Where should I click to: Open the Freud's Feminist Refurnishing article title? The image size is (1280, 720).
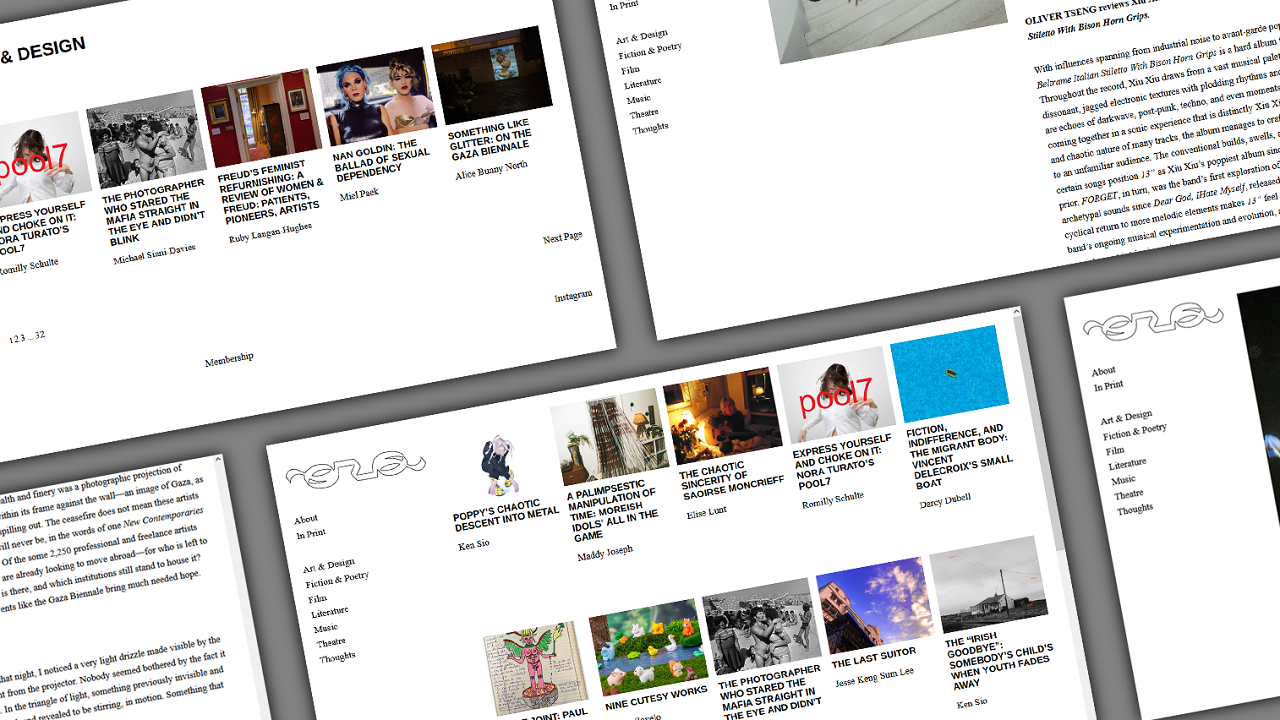pyautogui.click(x=271, y=194)
